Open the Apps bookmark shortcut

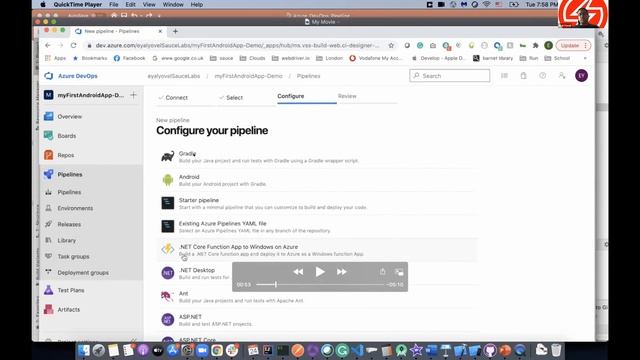[55, 58]
